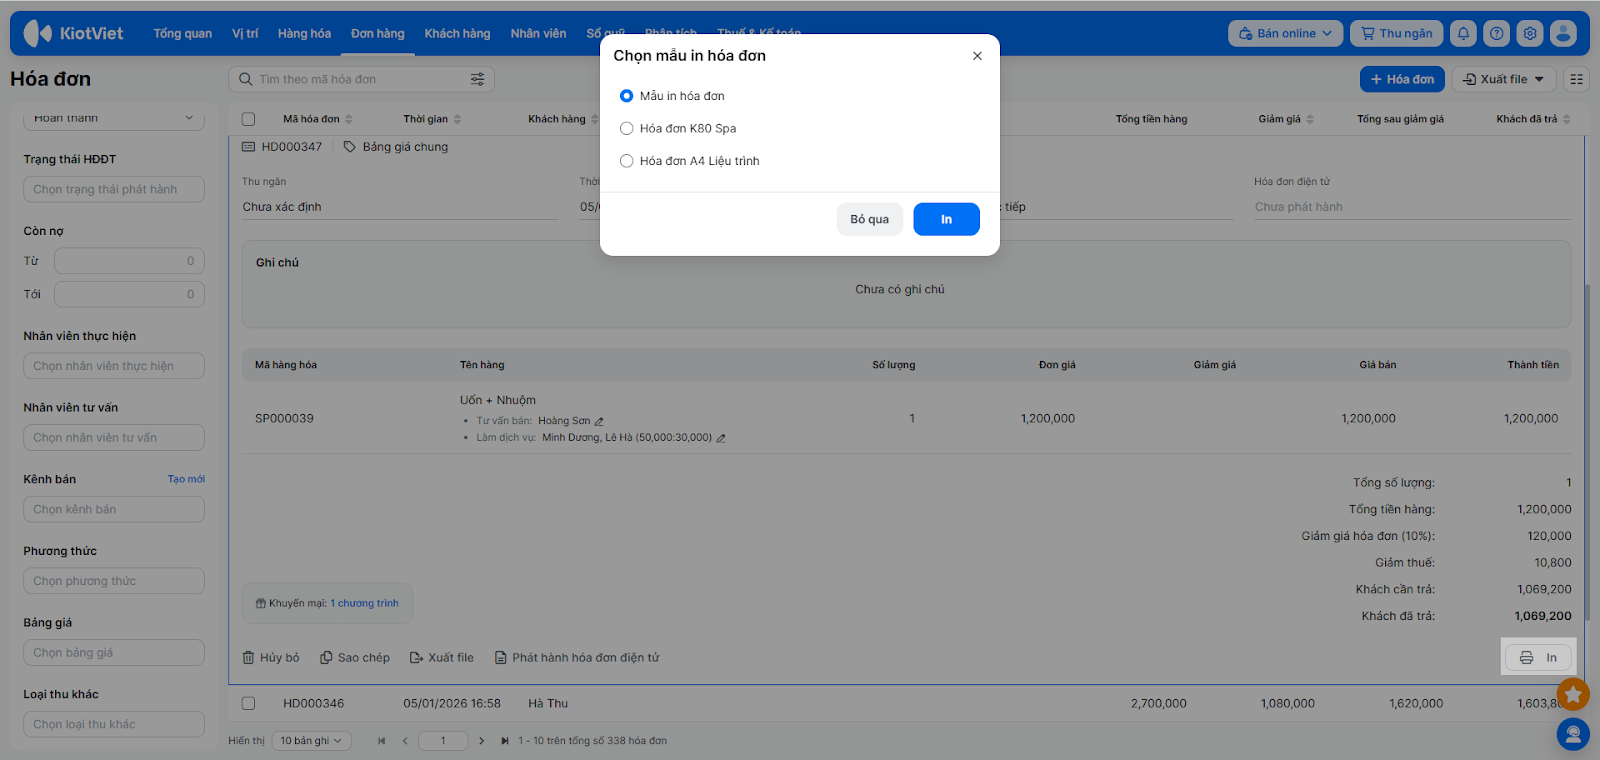Select Hóa đơn K80 Spa radio option
The height and width of the screenshot is (760, 1600).
tap(626, 128)
